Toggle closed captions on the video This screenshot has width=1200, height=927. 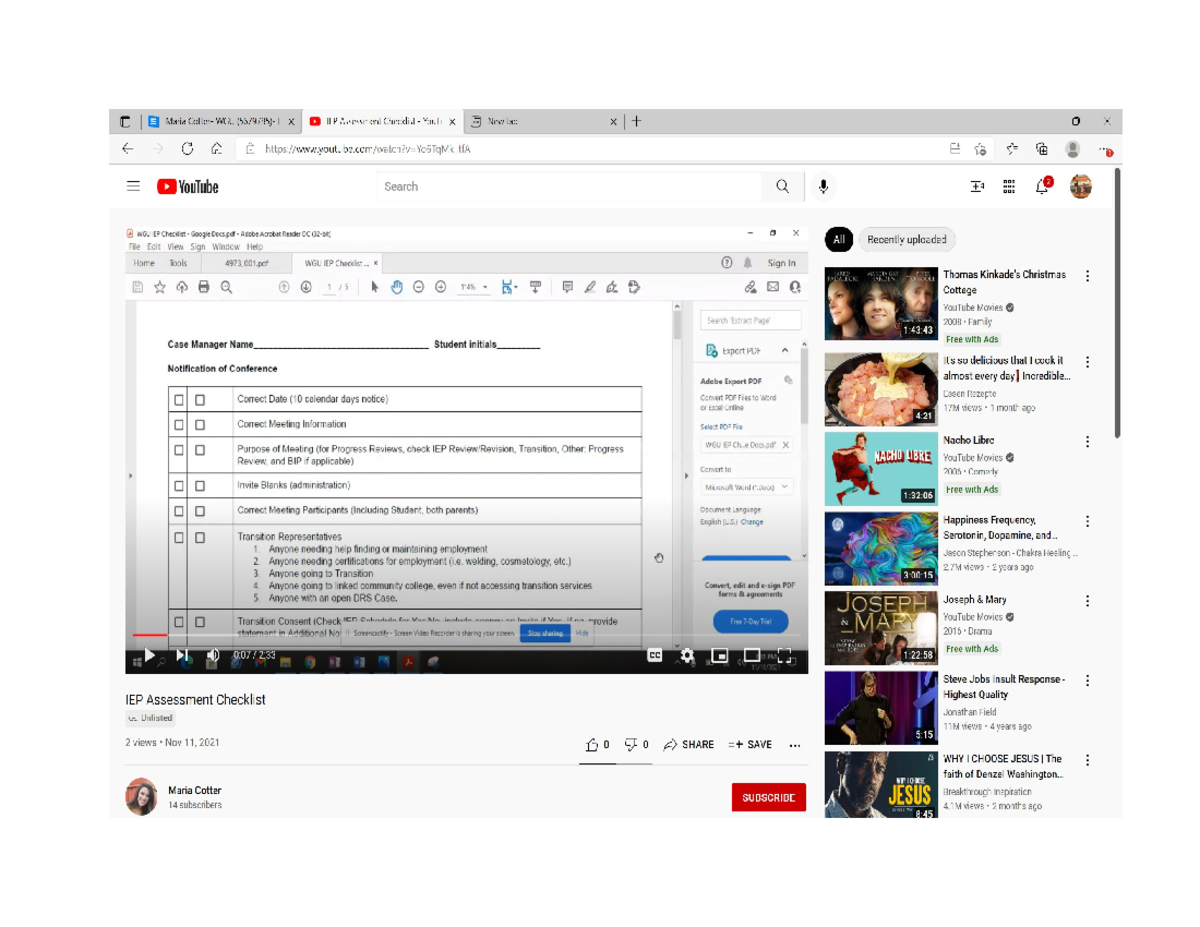[655, 656]
